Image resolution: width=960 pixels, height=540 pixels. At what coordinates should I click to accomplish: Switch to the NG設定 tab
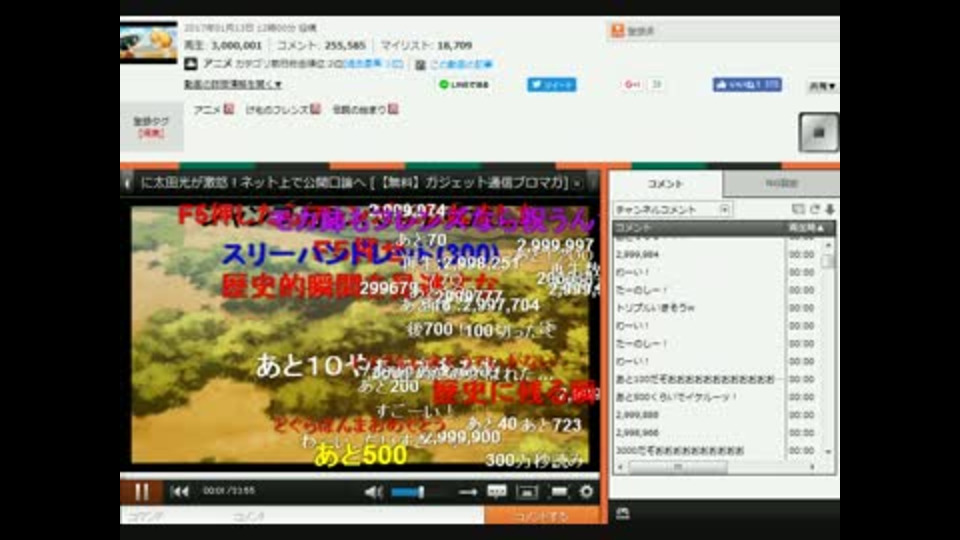(781, 184)
